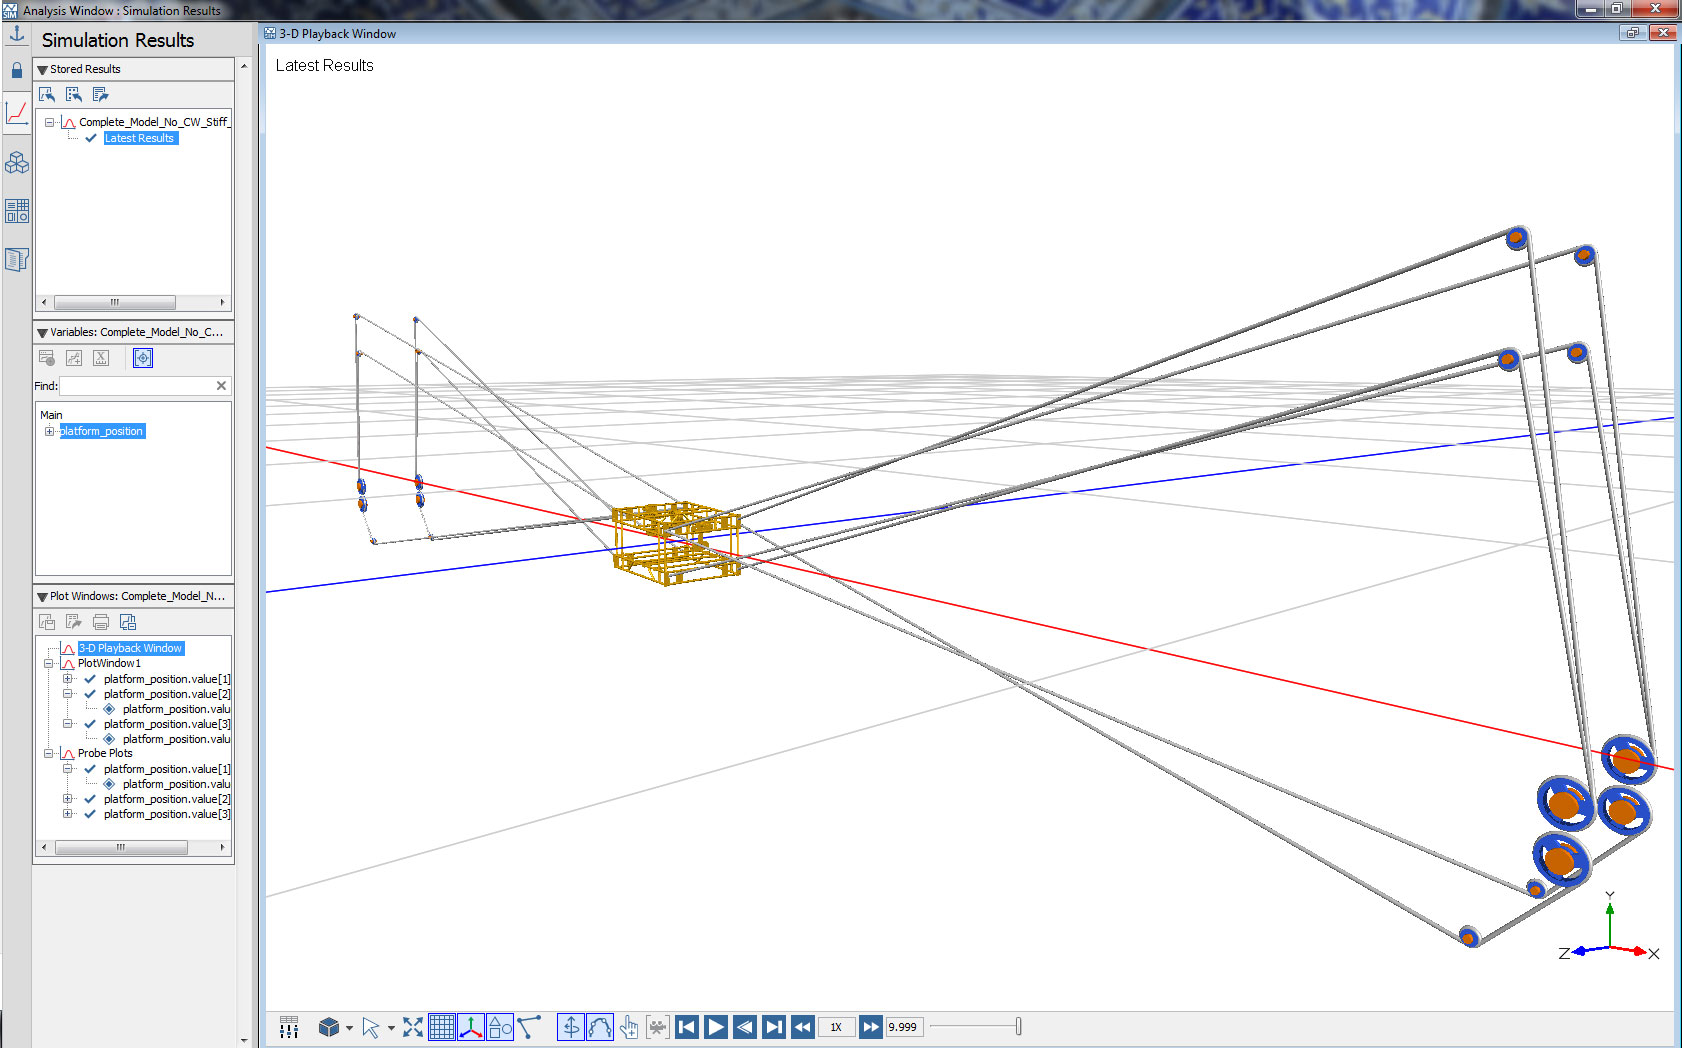The image size is (1684, 1048).
Task: Select the 3-D Playback Window tree entry
Action: pyautogui.click(x=131, y=648)
